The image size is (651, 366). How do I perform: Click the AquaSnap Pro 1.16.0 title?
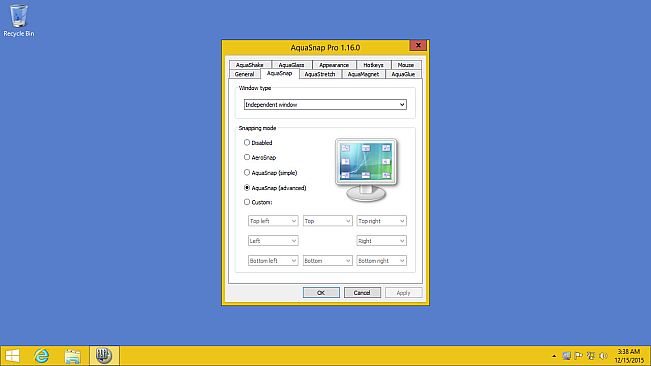325,48
